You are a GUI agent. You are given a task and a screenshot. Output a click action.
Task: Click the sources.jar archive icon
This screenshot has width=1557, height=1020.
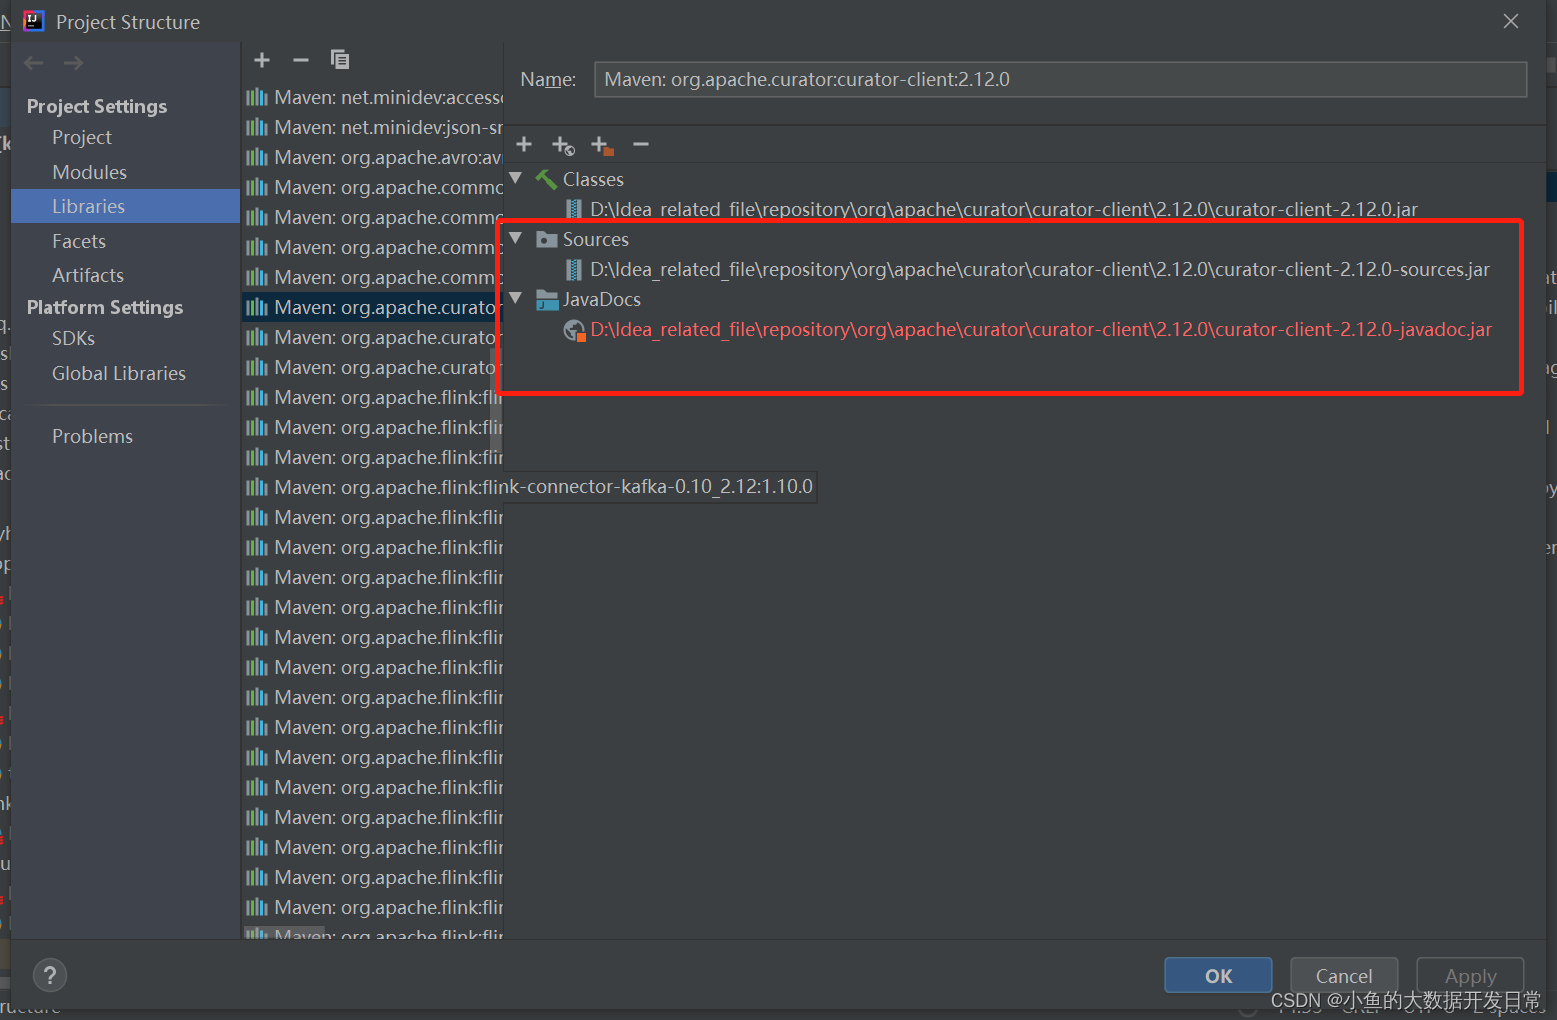[x=574, y=269]
